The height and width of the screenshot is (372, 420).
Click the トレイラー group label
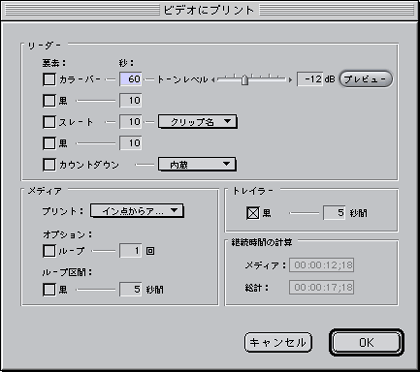coord(253,191)
